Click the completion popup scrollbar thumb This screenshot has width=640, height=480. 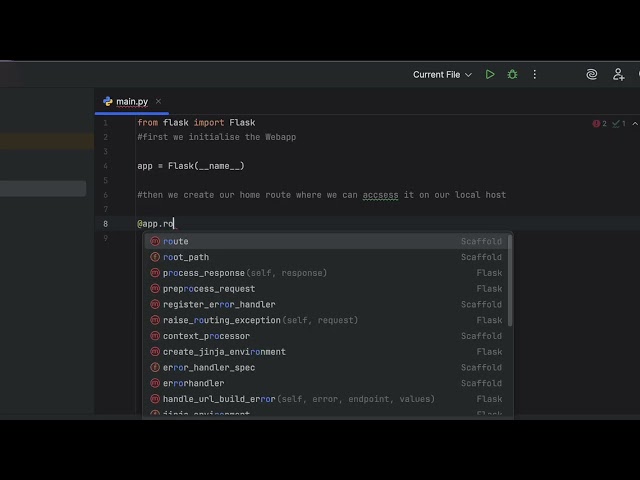(510, 281)
